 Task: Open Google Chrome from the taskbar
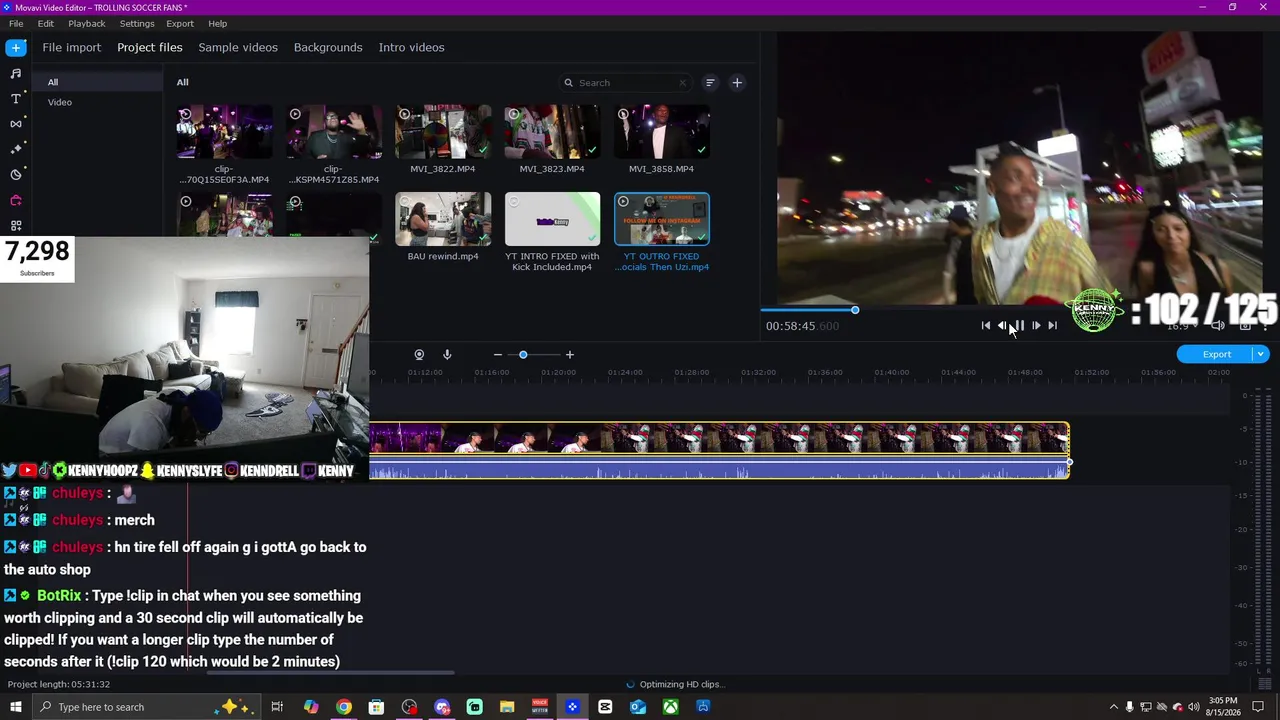click(x=344, y=707)
